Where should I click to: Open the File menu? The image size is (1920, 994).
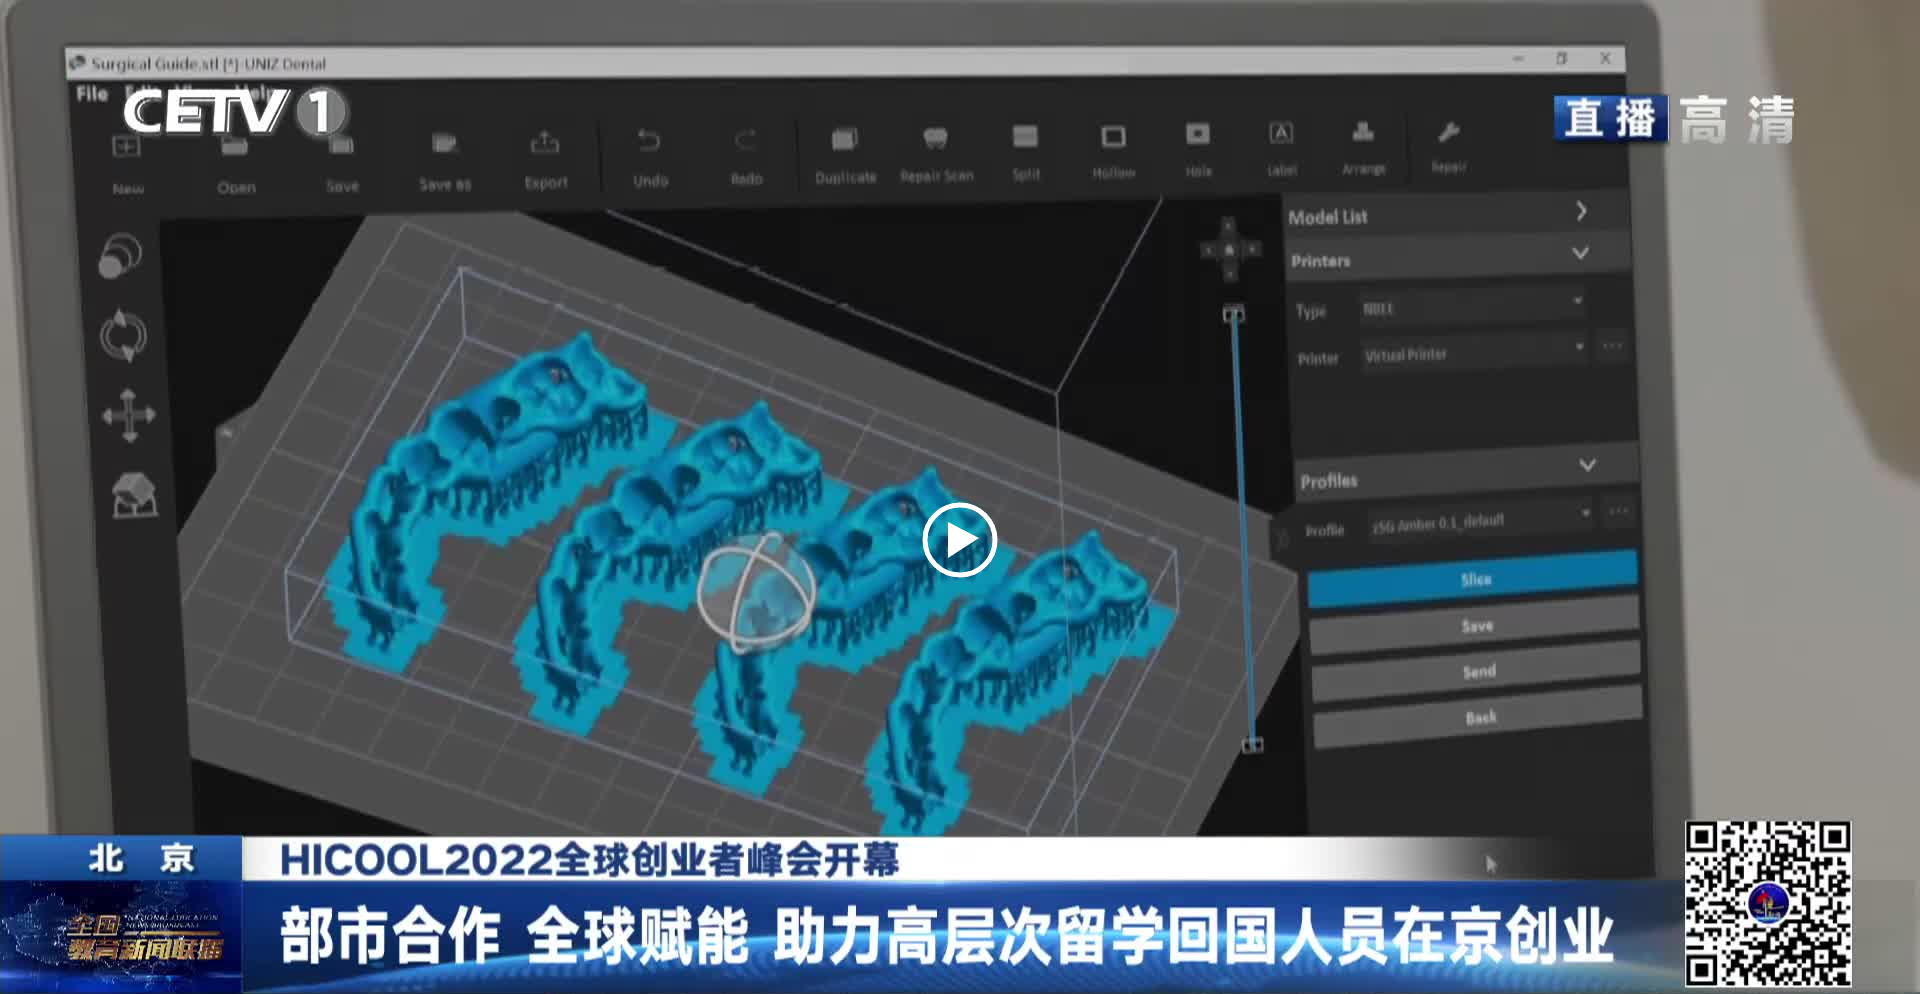click(91, 94)
